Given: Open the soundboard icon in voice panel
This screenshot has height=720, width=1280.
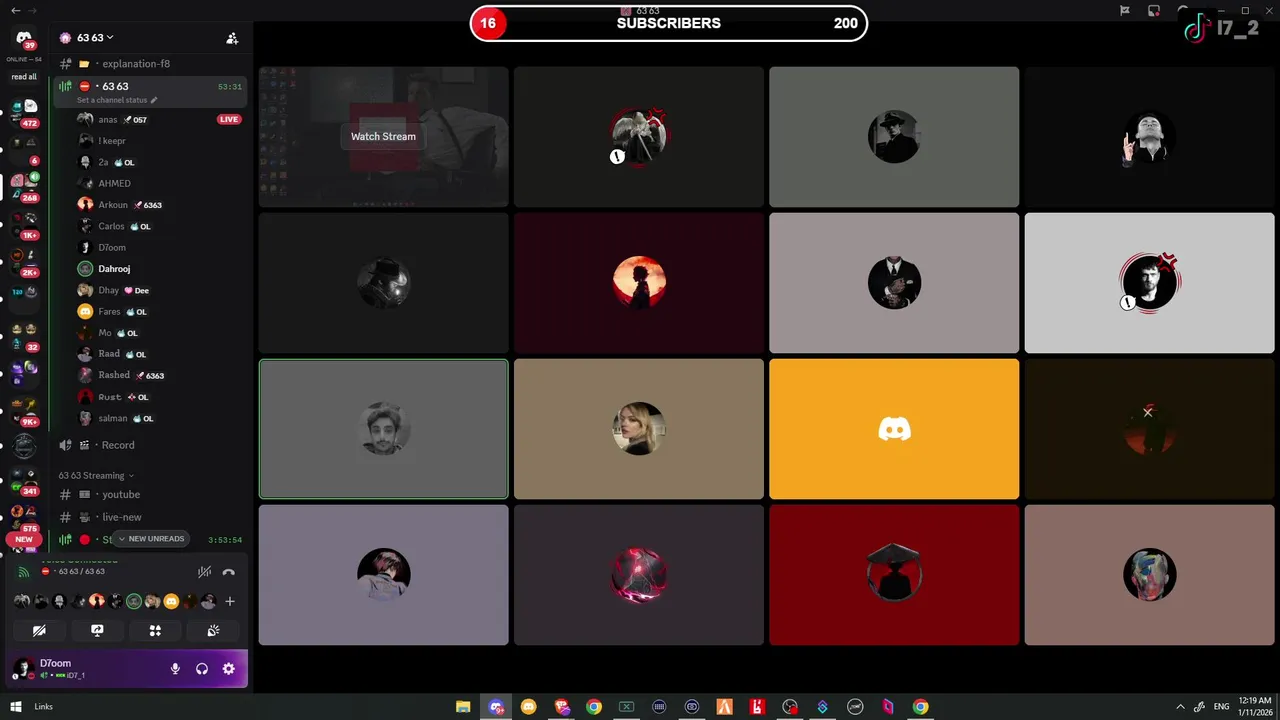Looking at the screenshot, I should [x=213, y=631].
